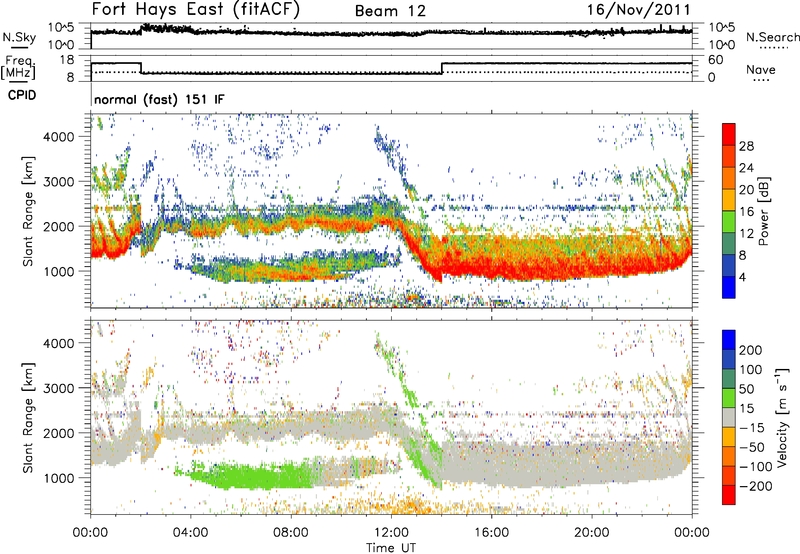This screenshot has width=800, height=554.
Task: Click the 'Fort Hays East (fitACF)' title
Action: [195, 10]
